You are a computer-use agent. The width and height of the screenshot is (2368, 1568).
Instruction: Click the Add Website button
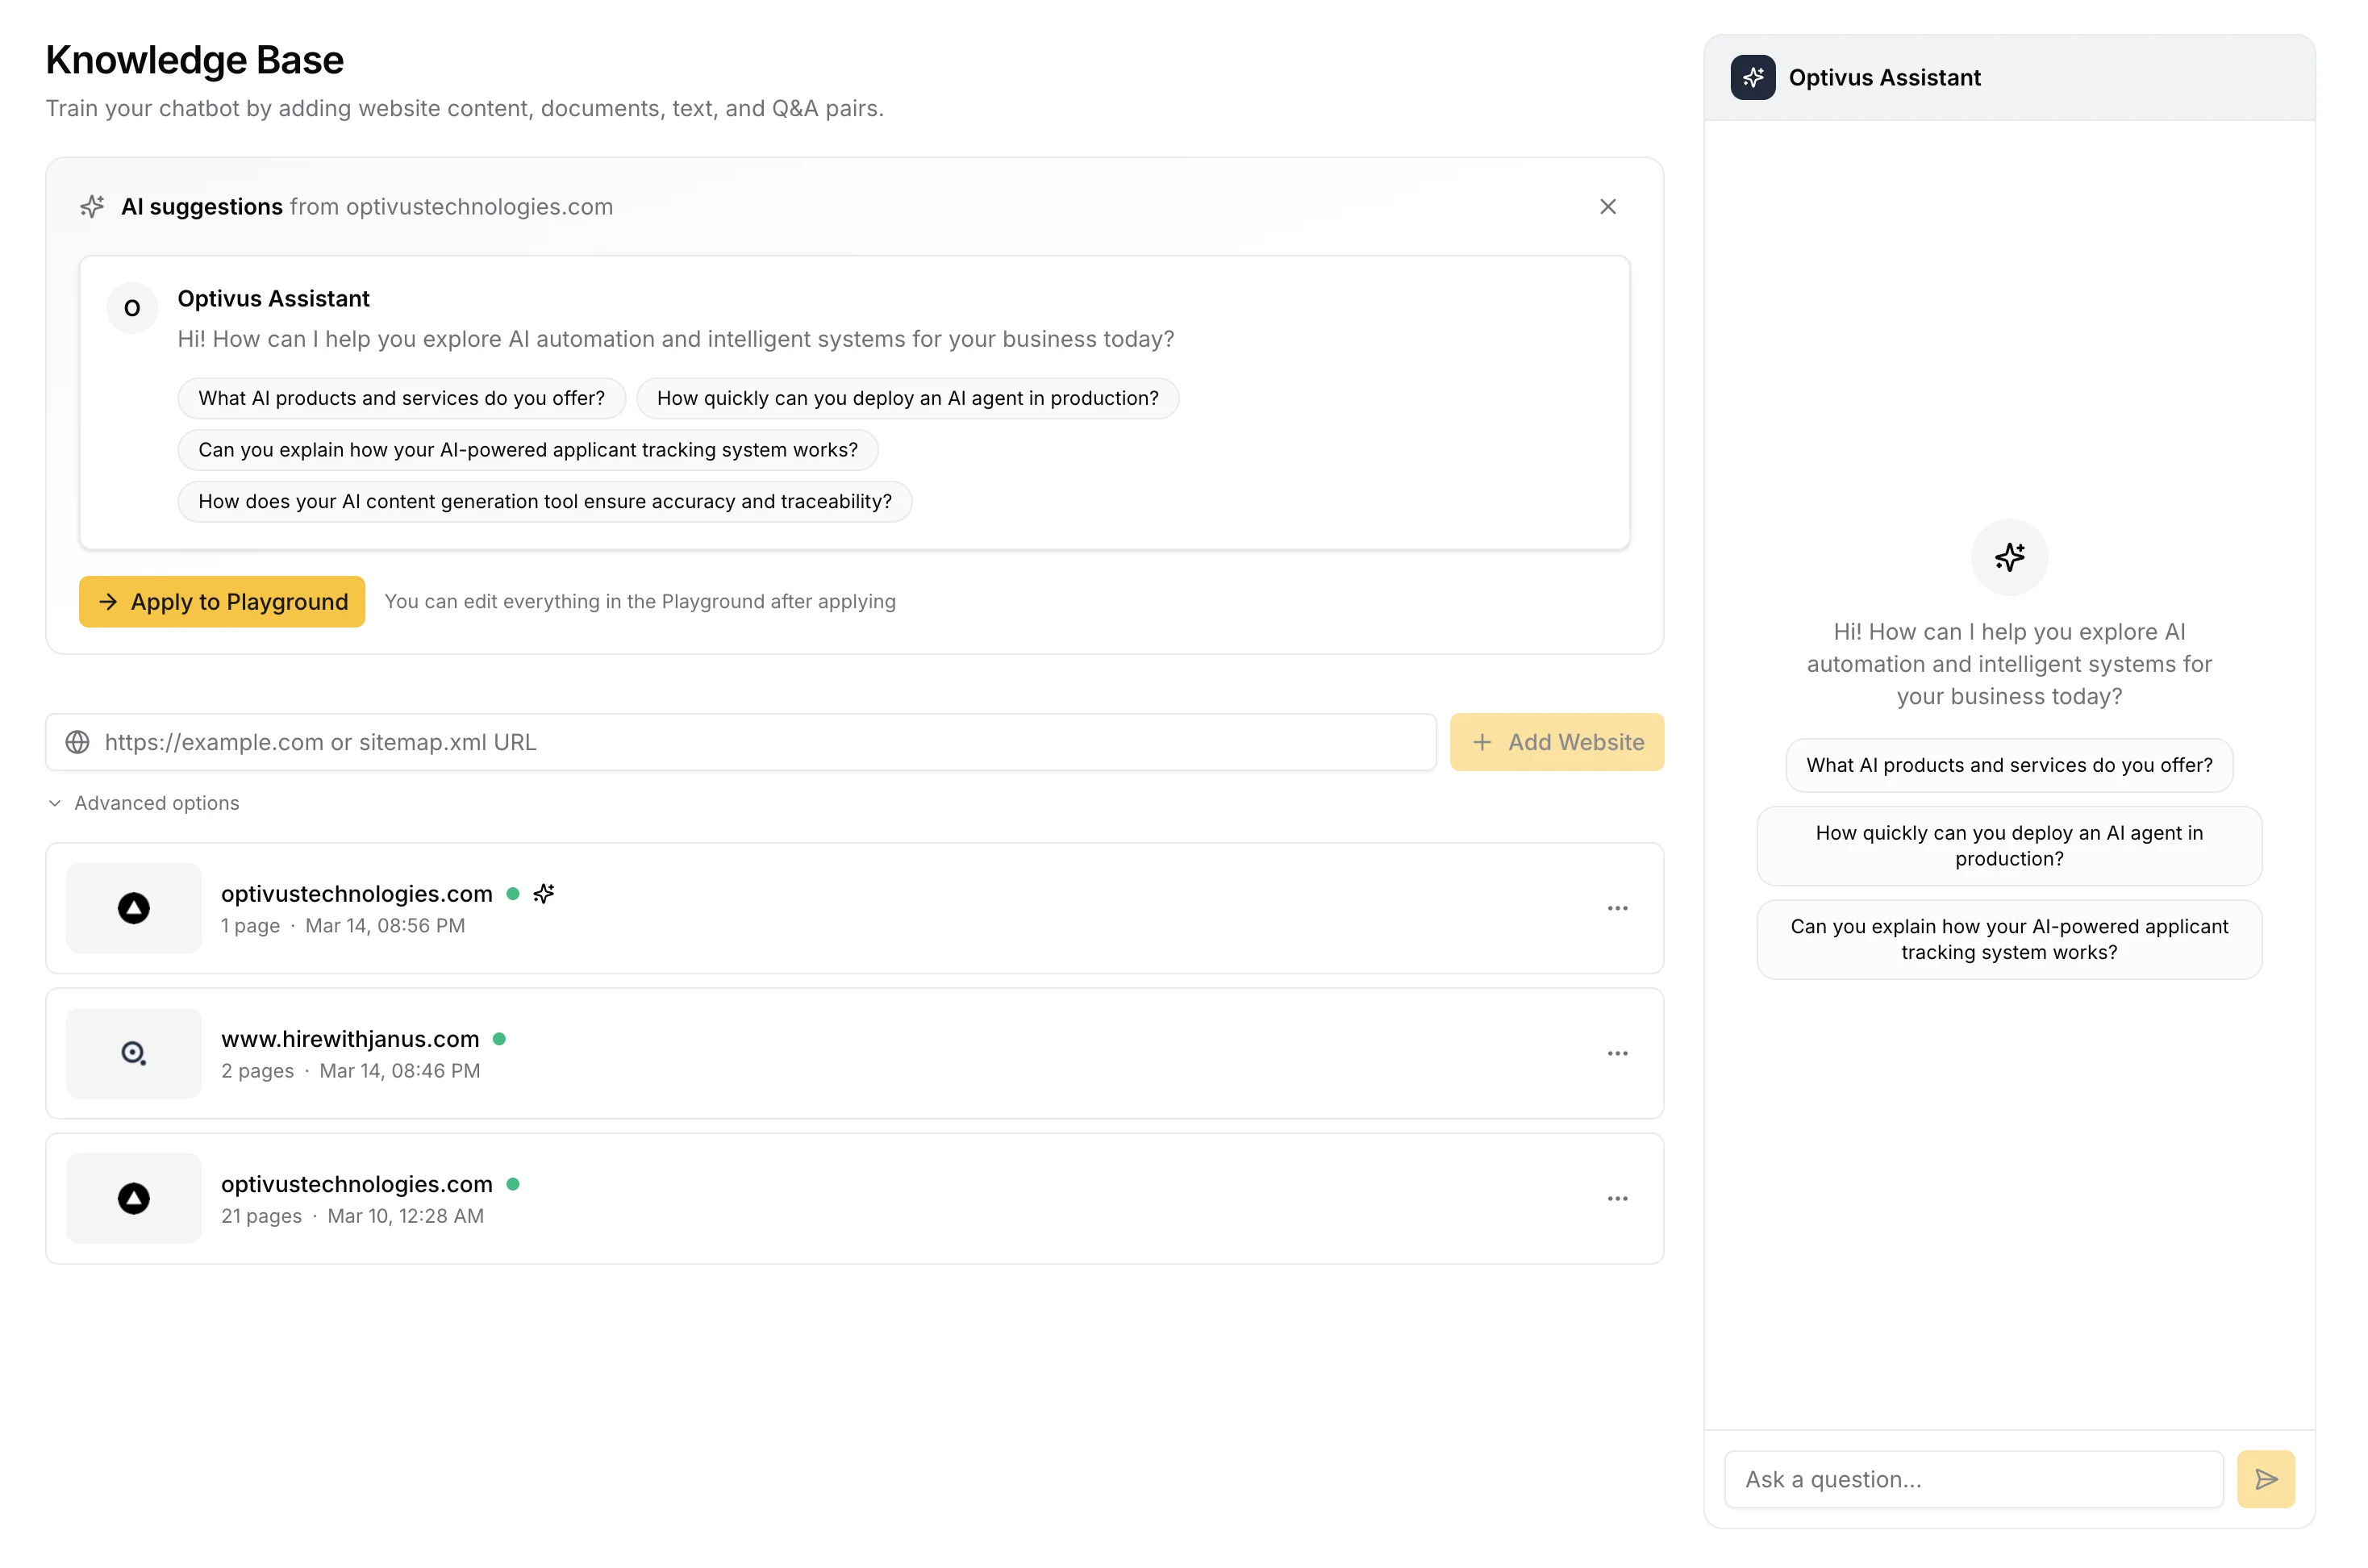[x=1556, y=742]
